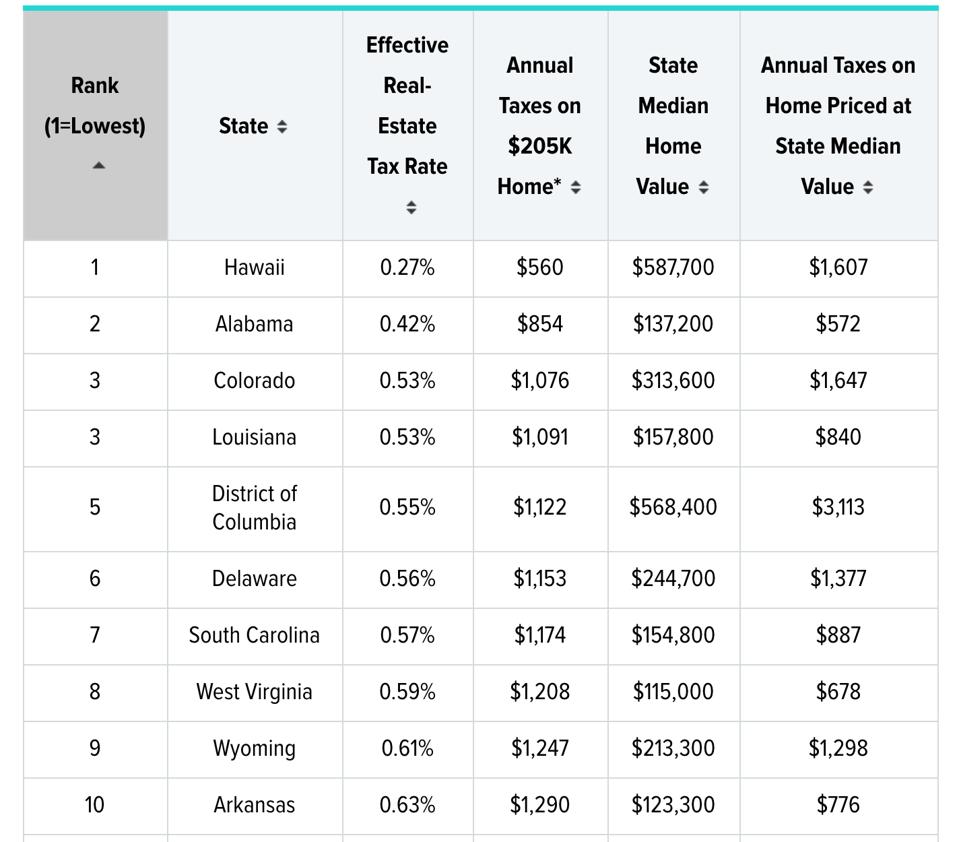This screenshot has height=842, width=959.
Task: Select the Rank (1=Lowest) column header
Action: [x=95, y=106]
